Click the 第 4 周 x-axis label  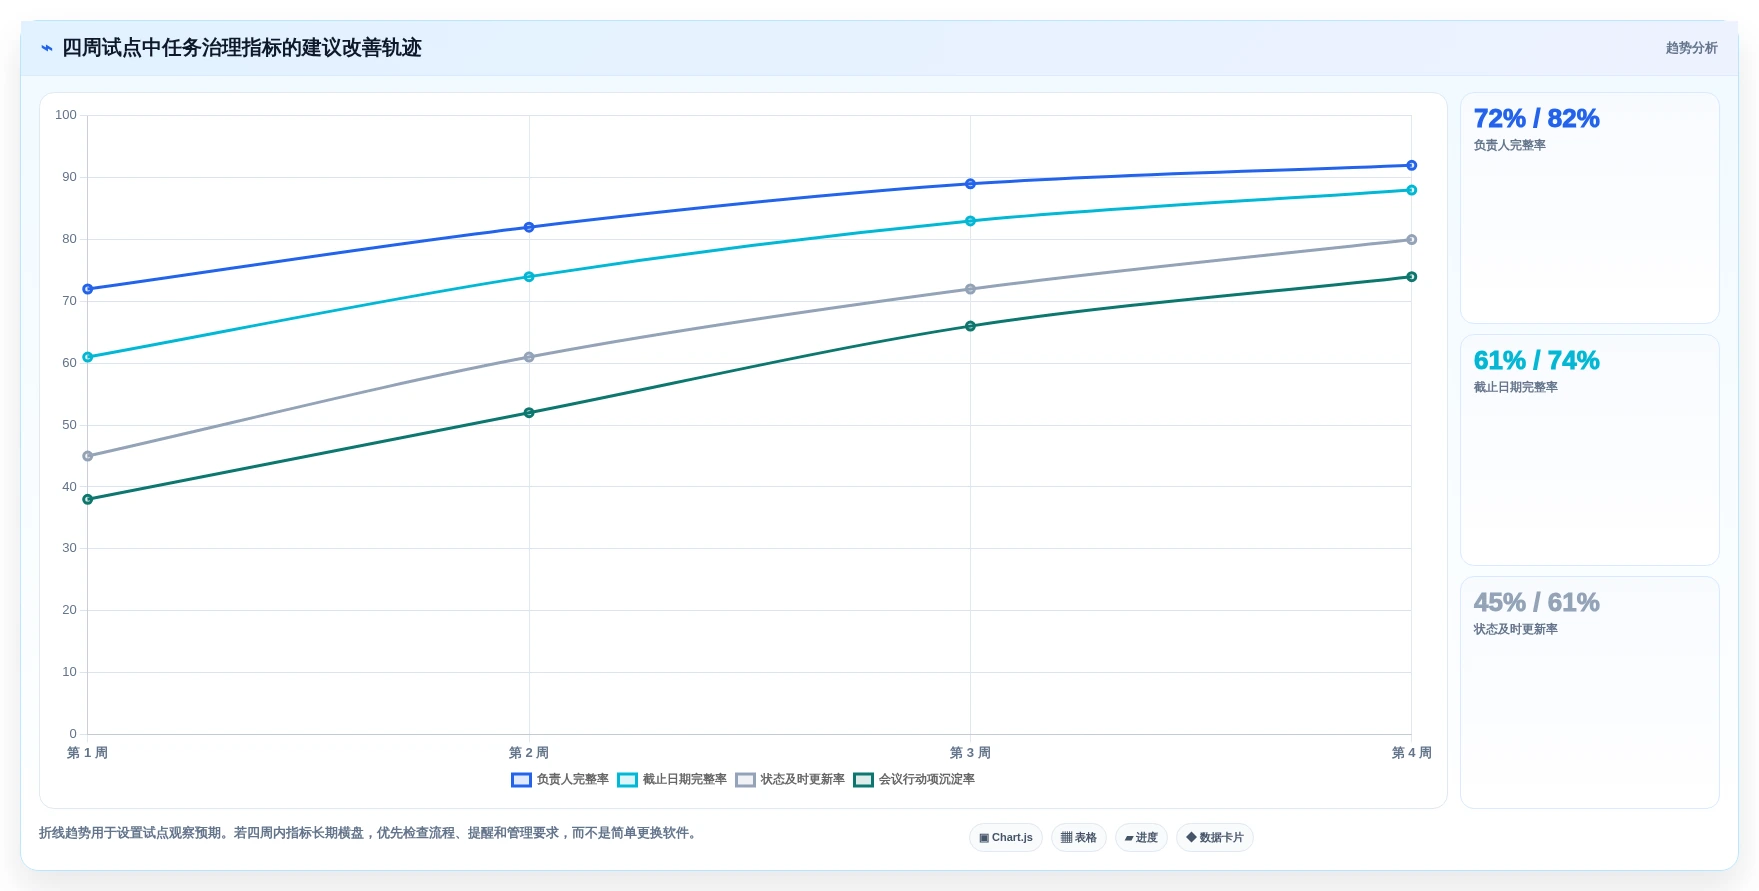1411,753
